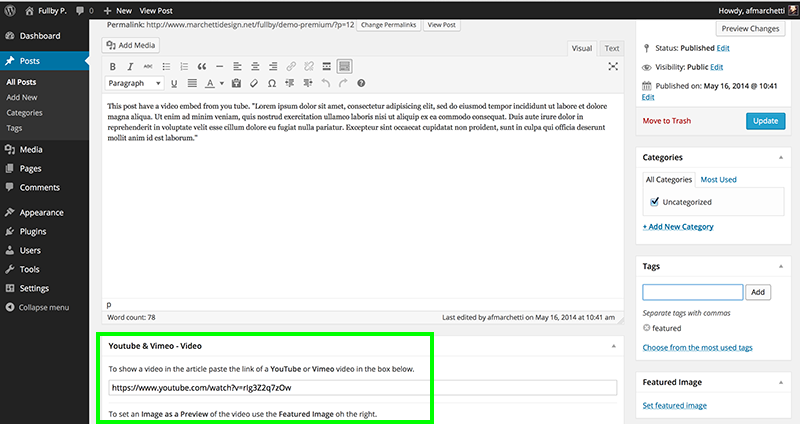Toggle bold formatting in the editor toolbar
The width and height of the screenshot is (800, 424).
(x=113, y=66)
